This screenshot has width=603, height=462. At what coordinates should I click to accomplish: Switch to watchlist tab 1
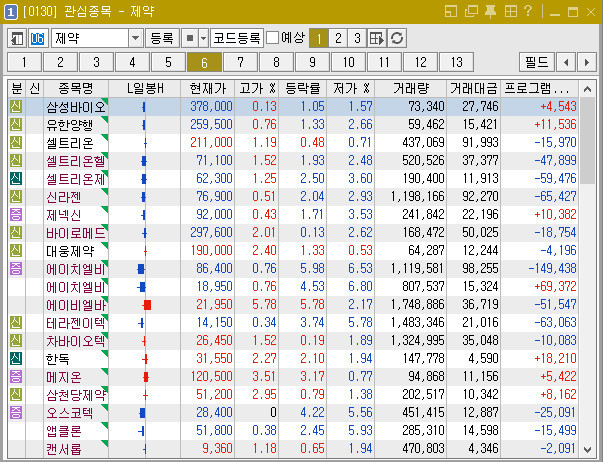(x=24, y=62)
